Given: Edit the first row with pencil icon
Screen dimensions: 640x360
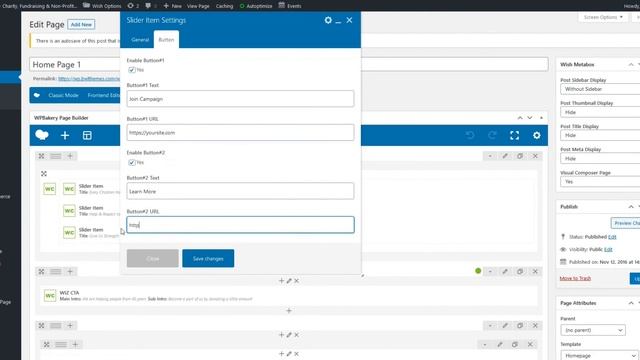Looking at the screenshot, I should point(505,156).
